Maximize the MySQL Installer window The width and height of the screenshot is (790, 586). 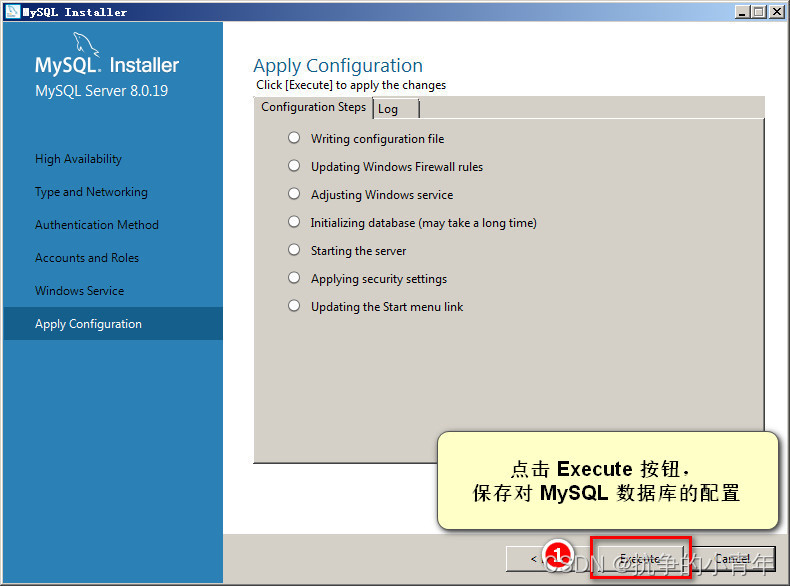(x=758, y=12)
